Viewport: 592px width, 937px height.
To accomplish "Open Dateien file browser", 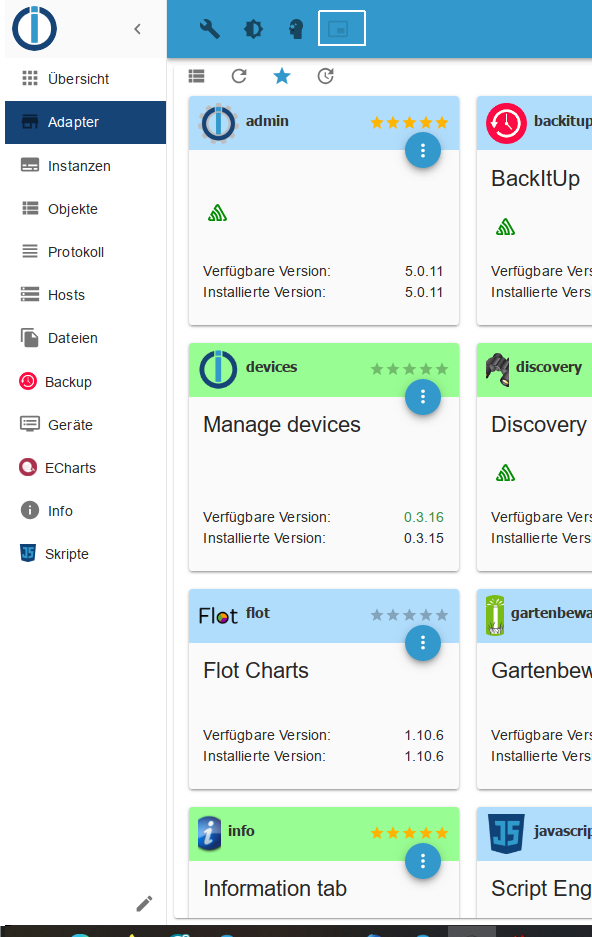I will 85,338.
